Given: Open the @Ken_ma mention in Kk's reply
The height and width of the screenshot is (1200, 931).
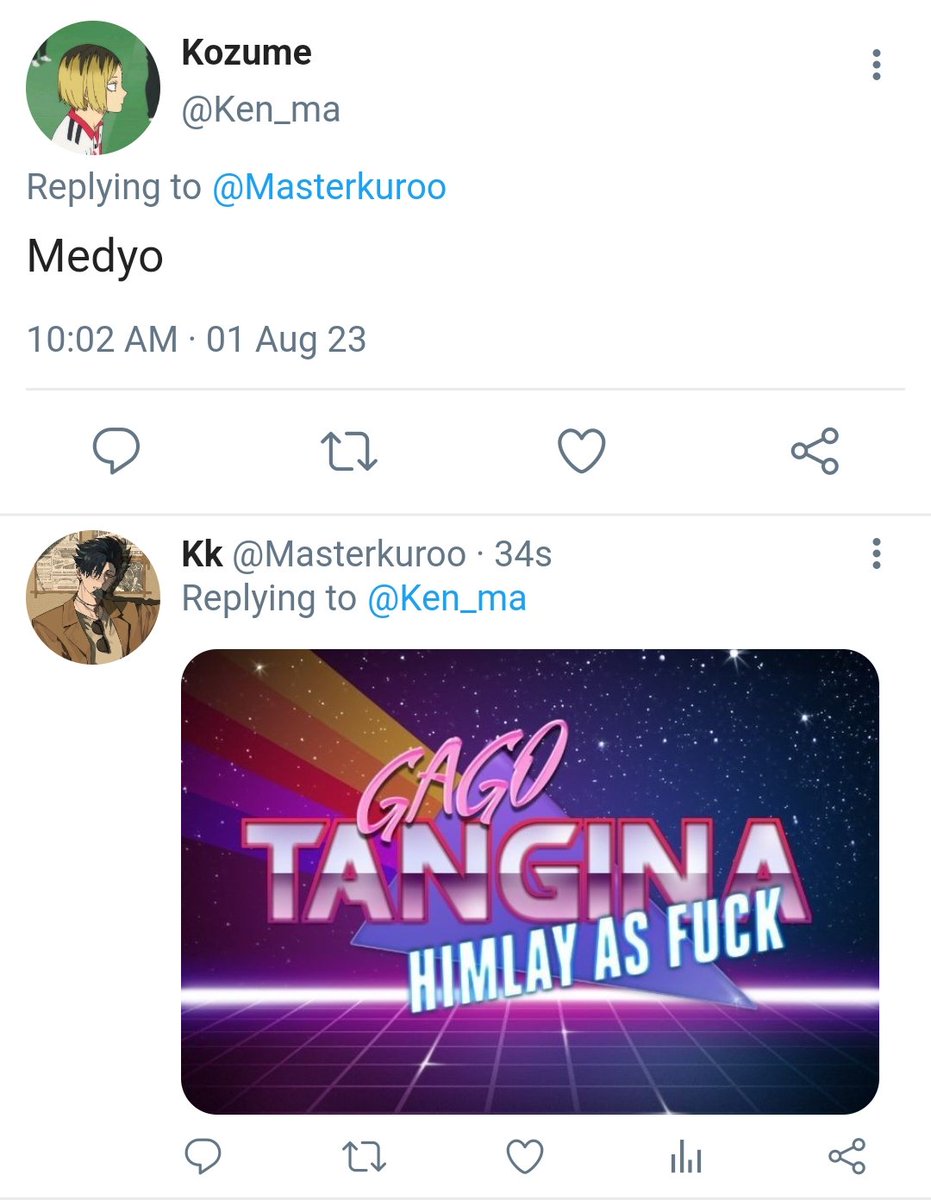Looking at the screenshot, I should tap(446, 599).
